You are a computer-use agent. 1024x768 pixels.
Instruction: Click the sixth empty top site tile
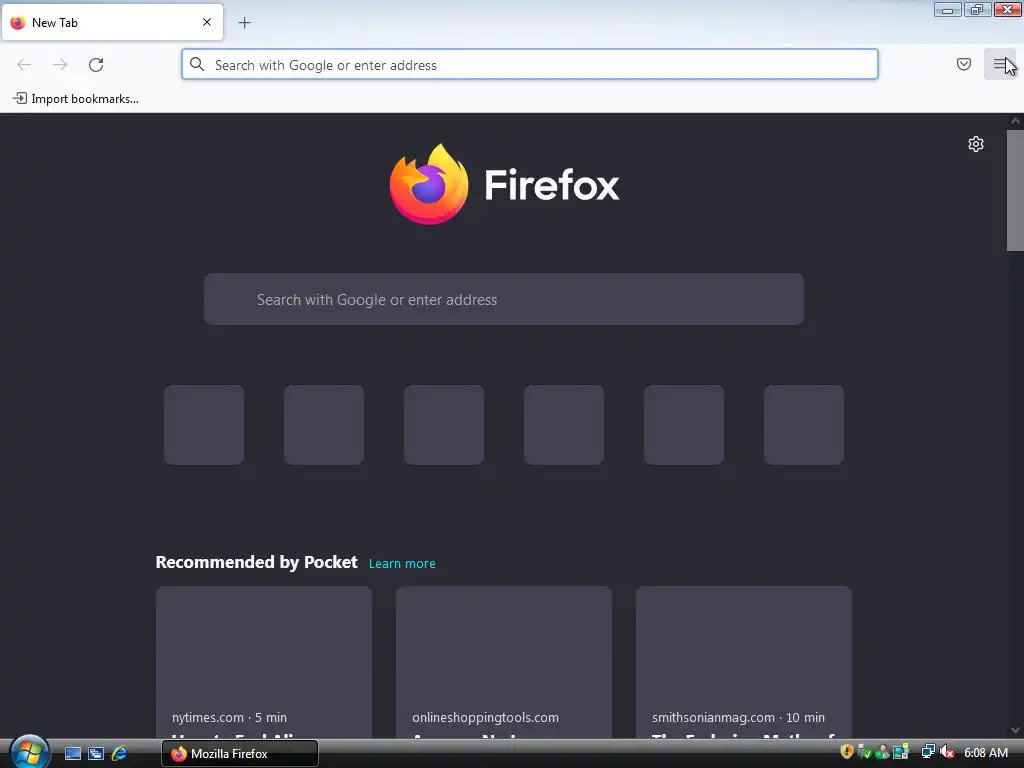(x=804, y=424)
